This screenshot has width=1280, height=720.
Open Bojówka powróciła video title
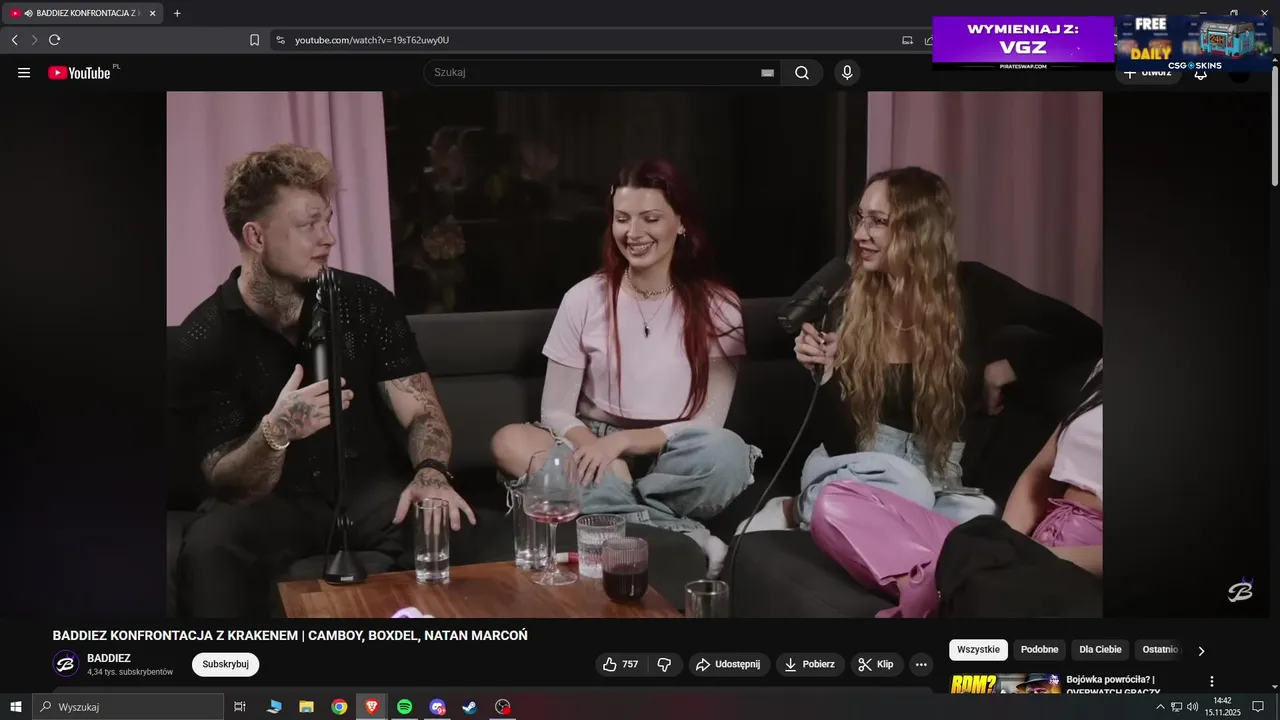click(x=1114, y=685)
